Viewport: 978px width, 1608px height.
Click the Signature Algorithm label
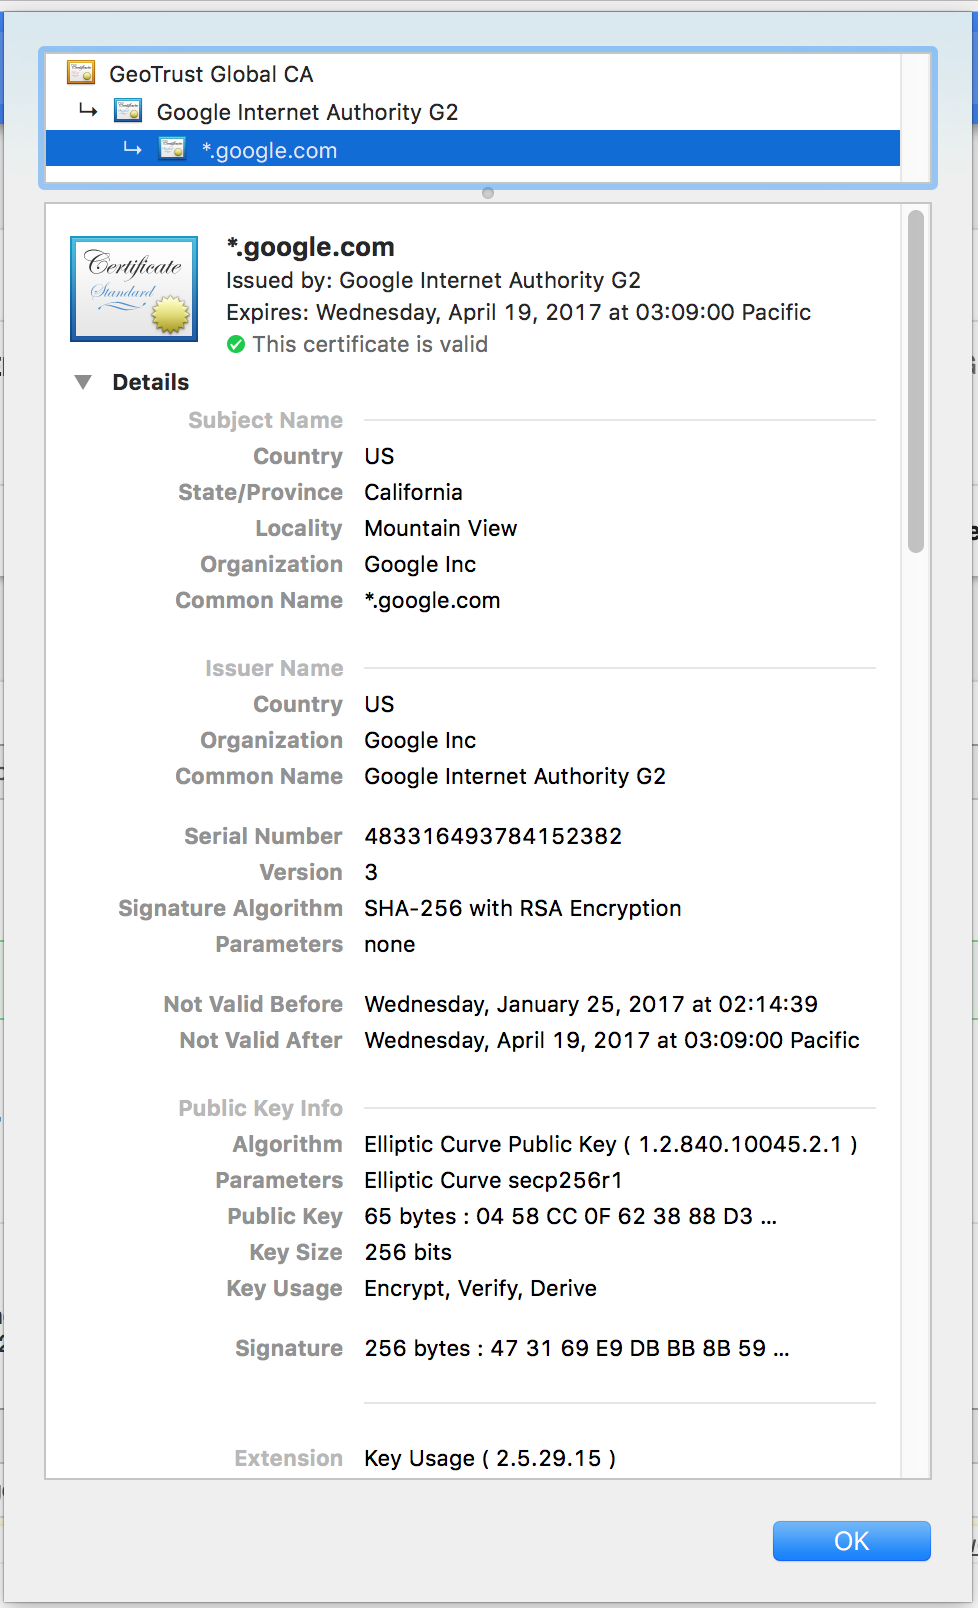(230, 909)
